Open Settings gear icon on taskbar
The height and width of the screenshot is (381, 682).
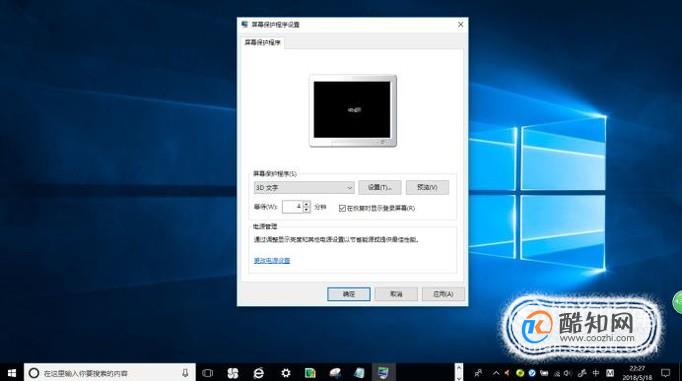pyautogui.click(x=285, y=373)
